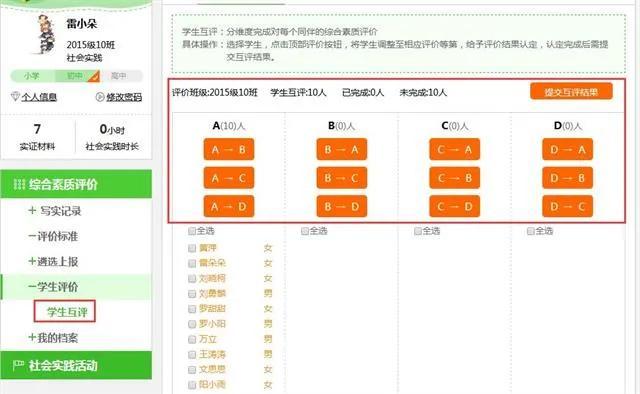Click the A→C grade move button
The height and width of the screenshot is (394, 640).
pos(229,178)
